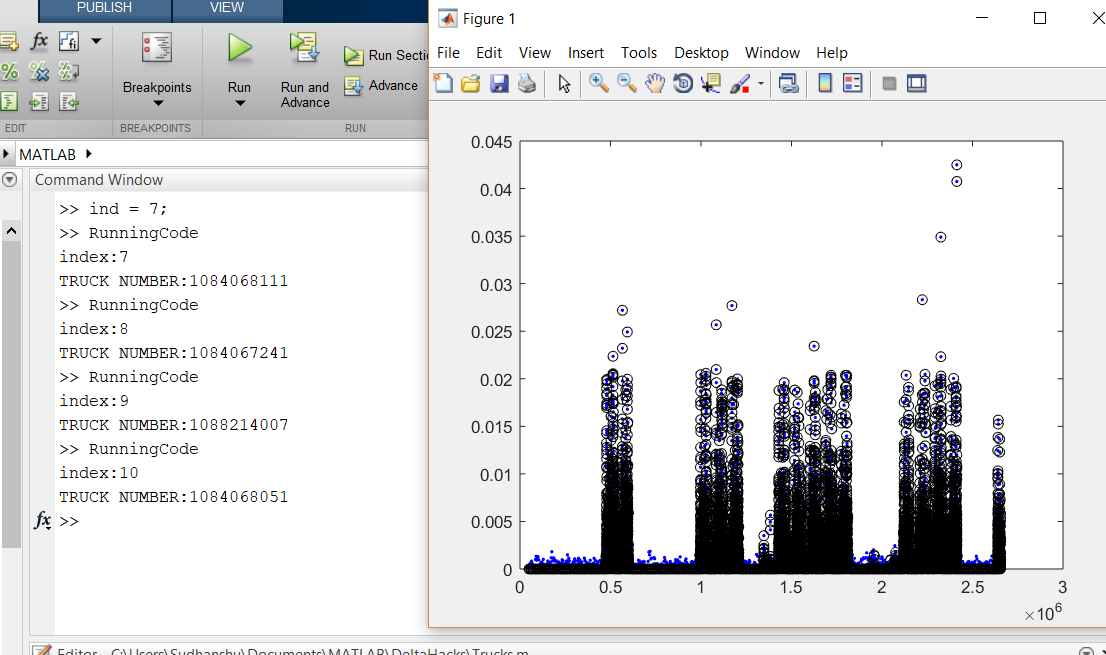
Task: Click the Run and Advance button
Action: pyautogui.click(x=305, y=71)
